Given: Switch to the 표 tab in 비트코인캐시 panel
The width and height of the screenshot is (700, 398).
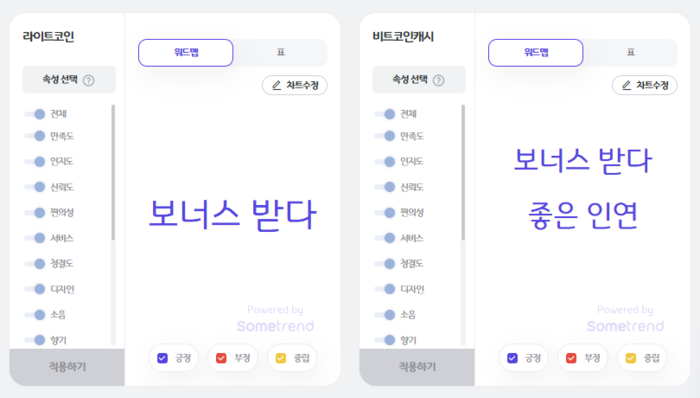Looking at the screenshot, I should (630, 53).
